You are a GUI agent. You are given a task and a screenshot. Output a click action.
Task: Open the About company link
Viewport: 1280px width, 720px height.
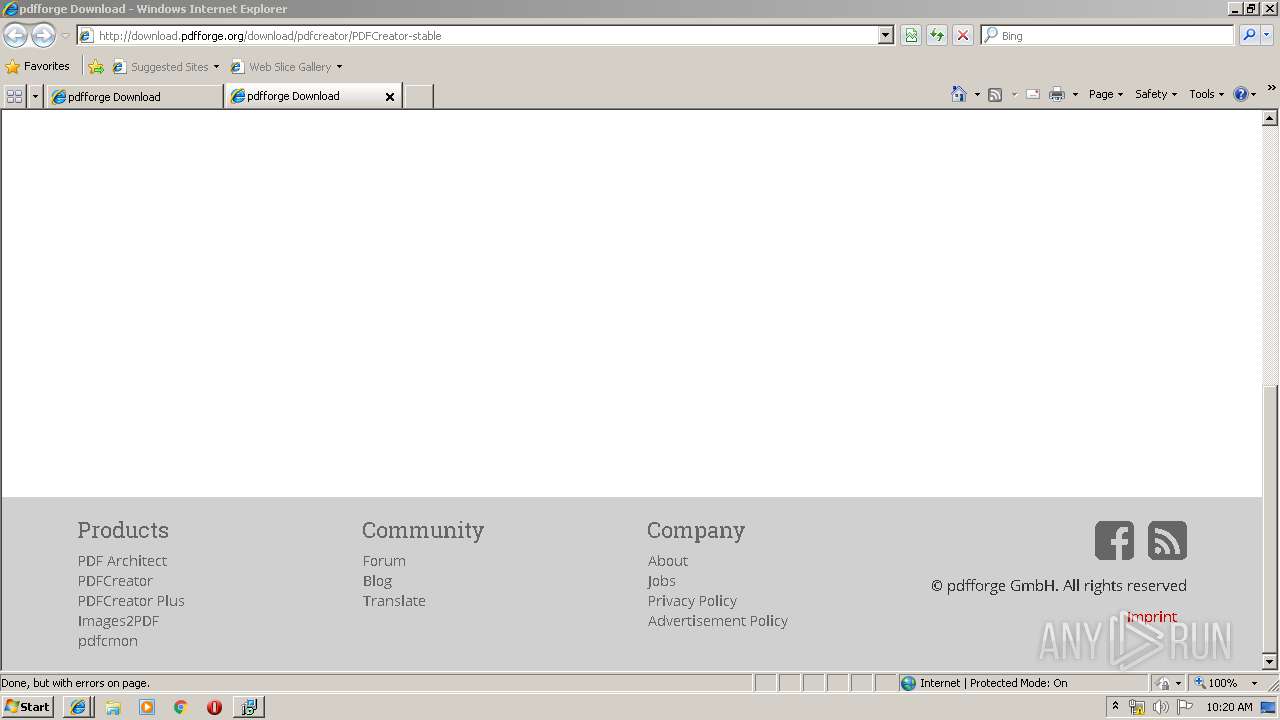[x=668, y=561]
